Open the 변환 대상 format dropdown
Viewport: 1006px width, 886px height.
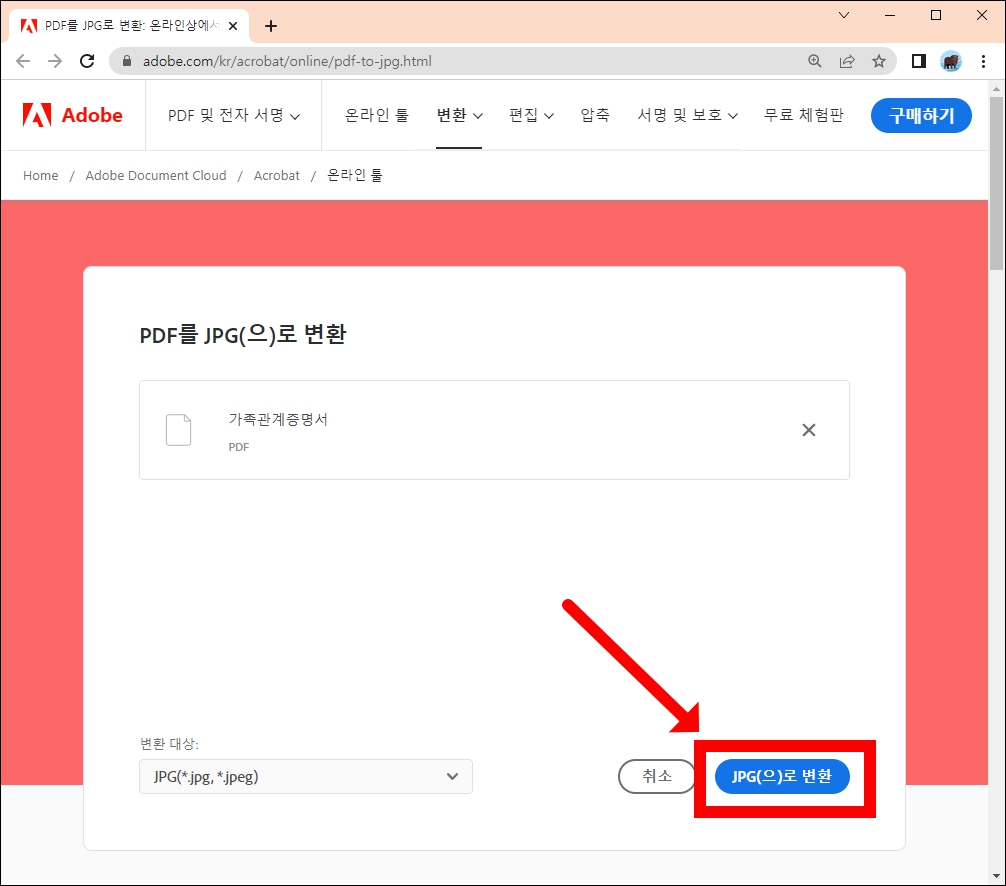pos(305,777)
